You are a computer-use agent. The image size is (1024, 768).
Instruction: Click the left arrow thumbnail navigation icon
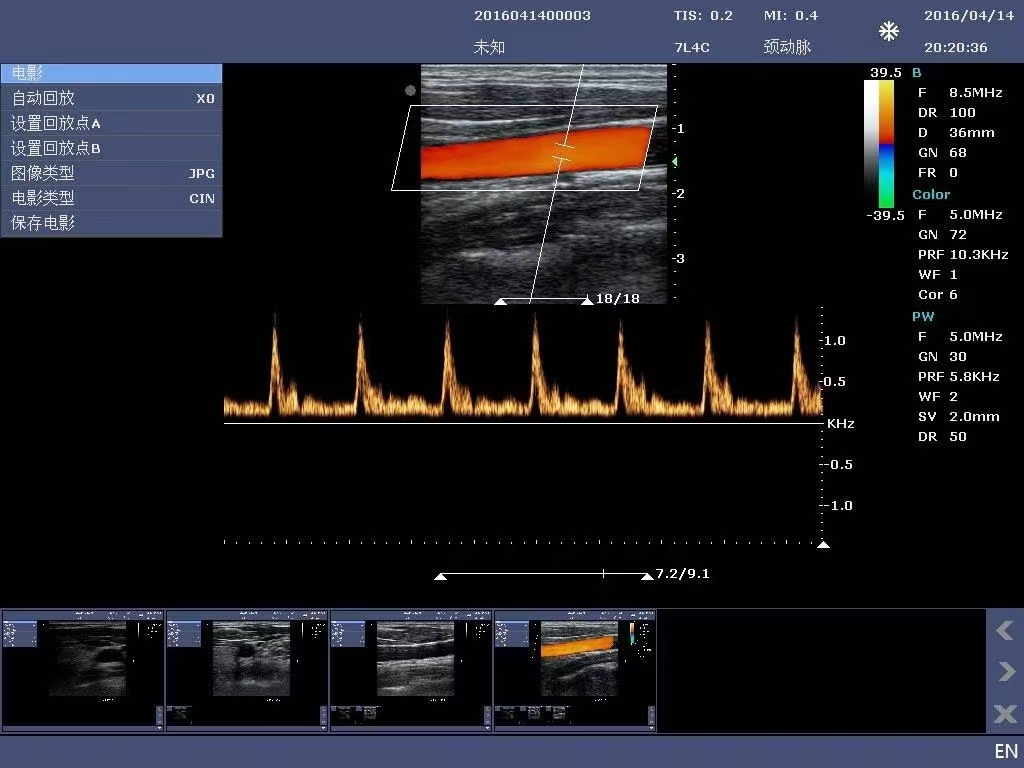(x=1004, y=630)
